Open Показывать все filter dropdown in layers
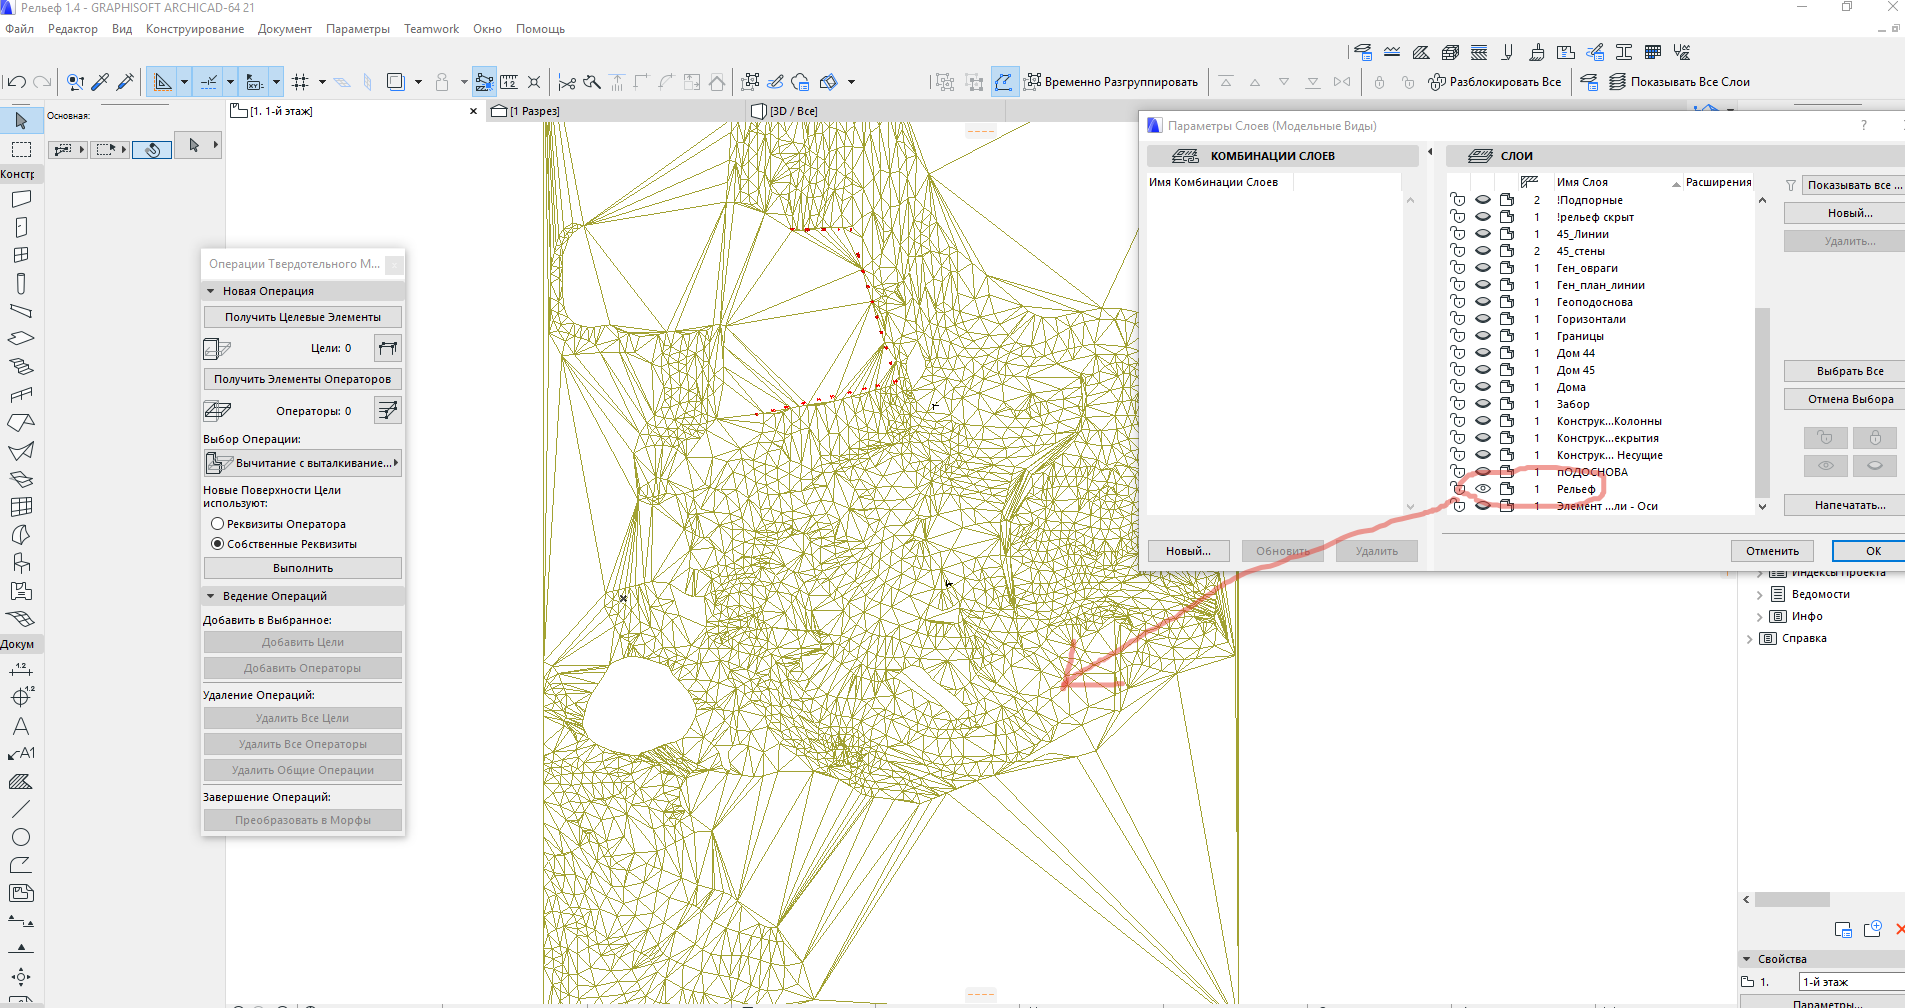The image size is (1905, 1008). click(x=1854, y=185)
